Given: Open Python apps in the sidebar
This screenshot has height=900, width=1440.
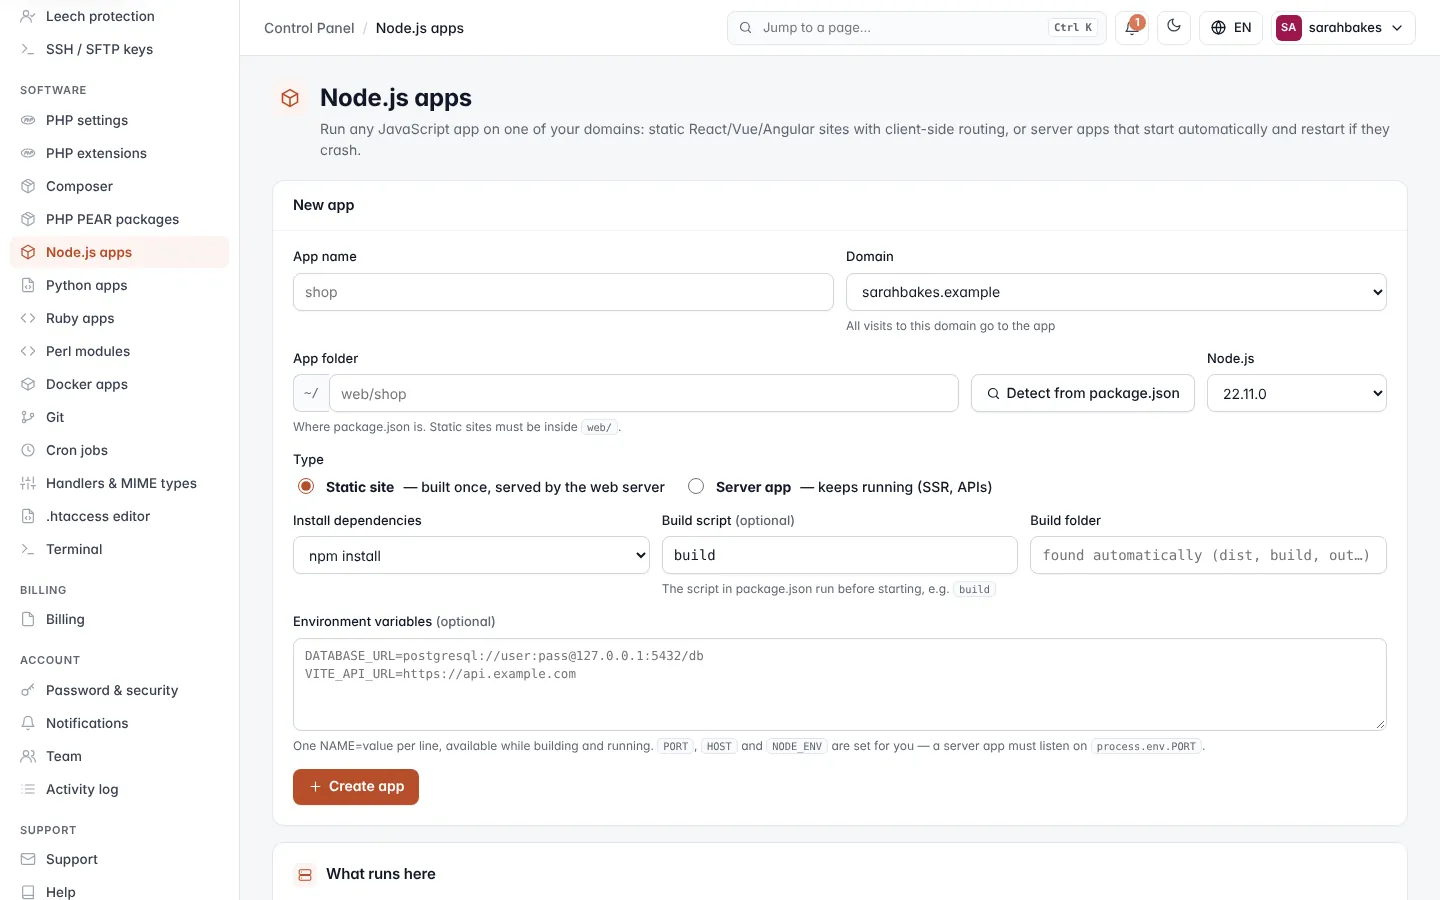Looking at the screenshot, I should 119,285.
